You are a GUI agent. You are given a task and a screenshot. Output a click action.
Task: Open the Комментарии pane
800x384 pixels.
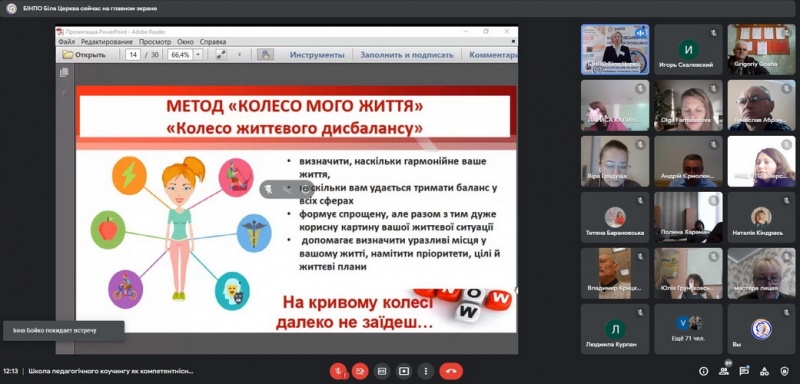coord(493,55)
